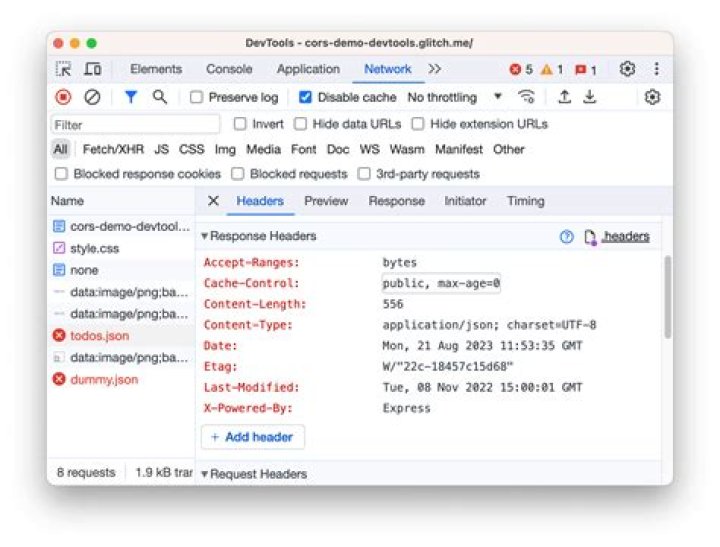
Task: Open response headers help icon
Action: 567,237
